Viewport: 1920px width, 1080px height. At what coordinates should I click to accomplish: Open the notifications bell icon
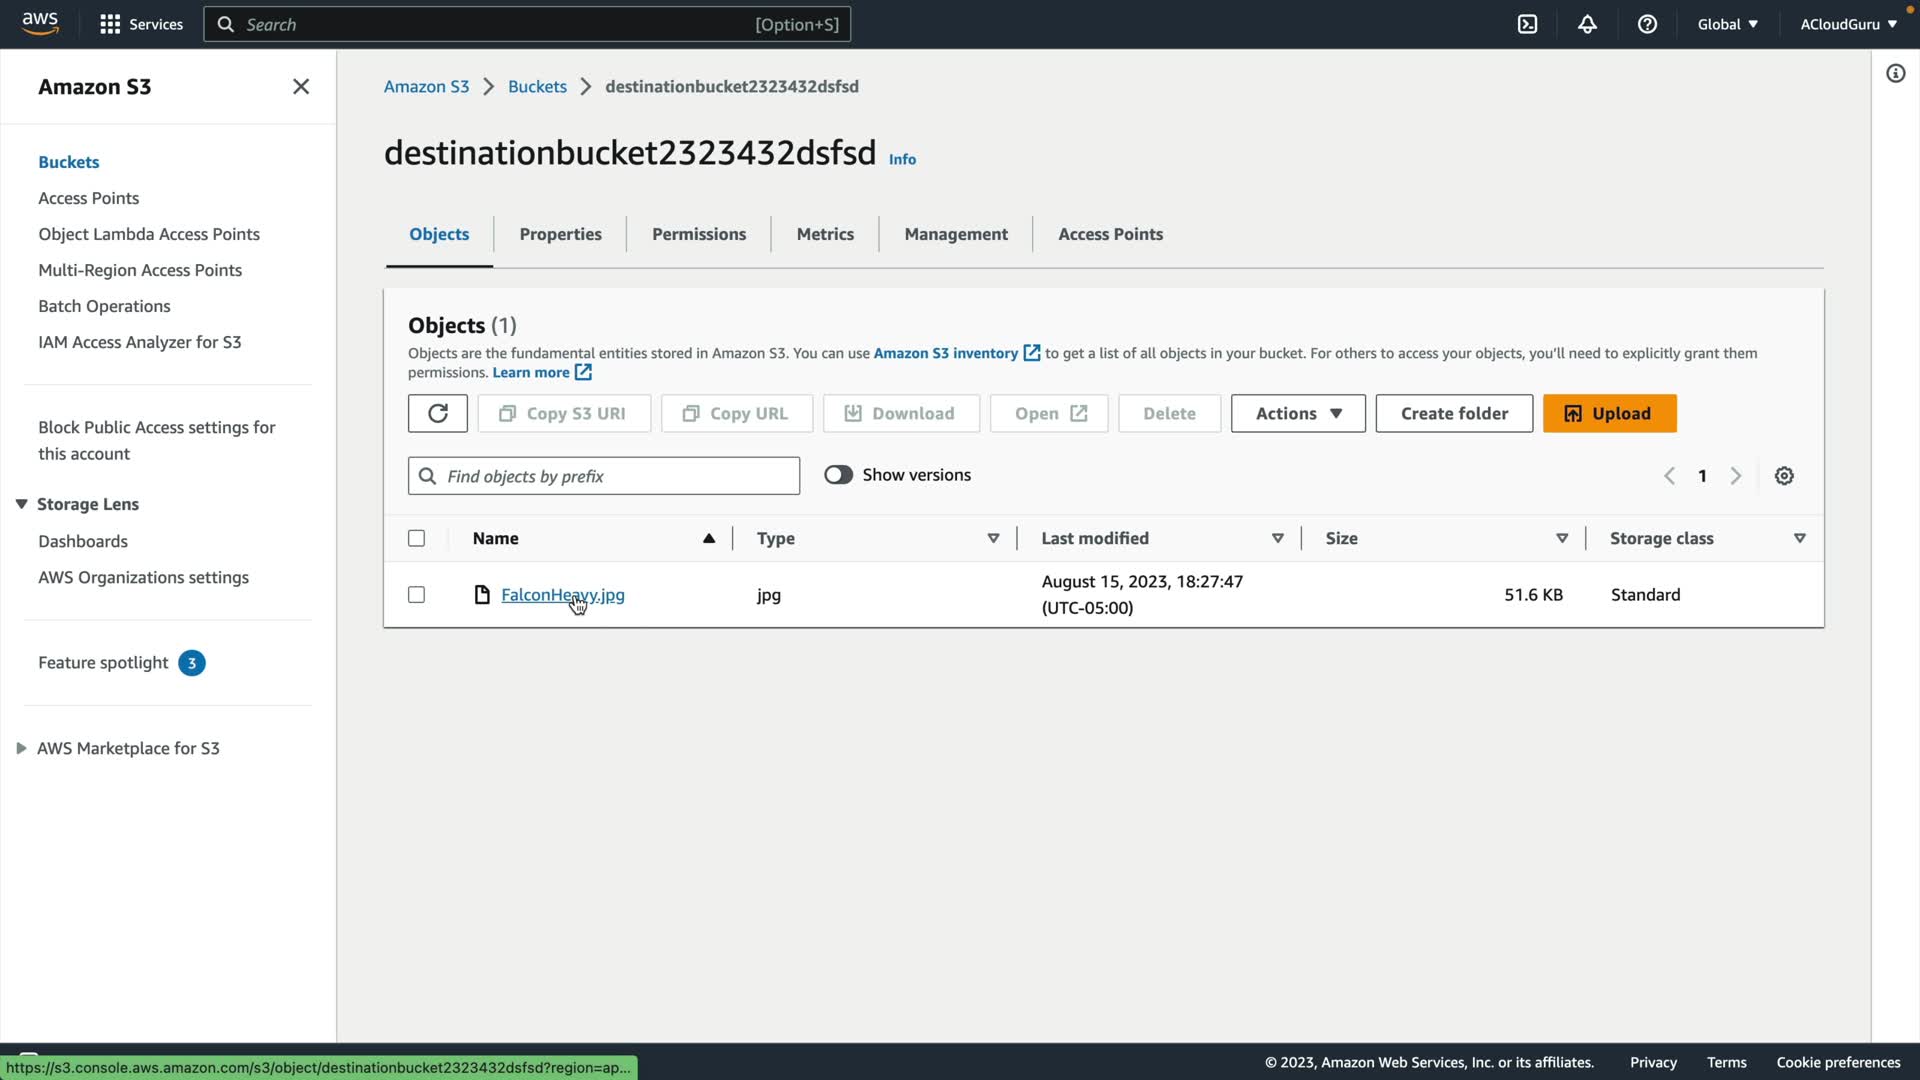click(1587, 24)
